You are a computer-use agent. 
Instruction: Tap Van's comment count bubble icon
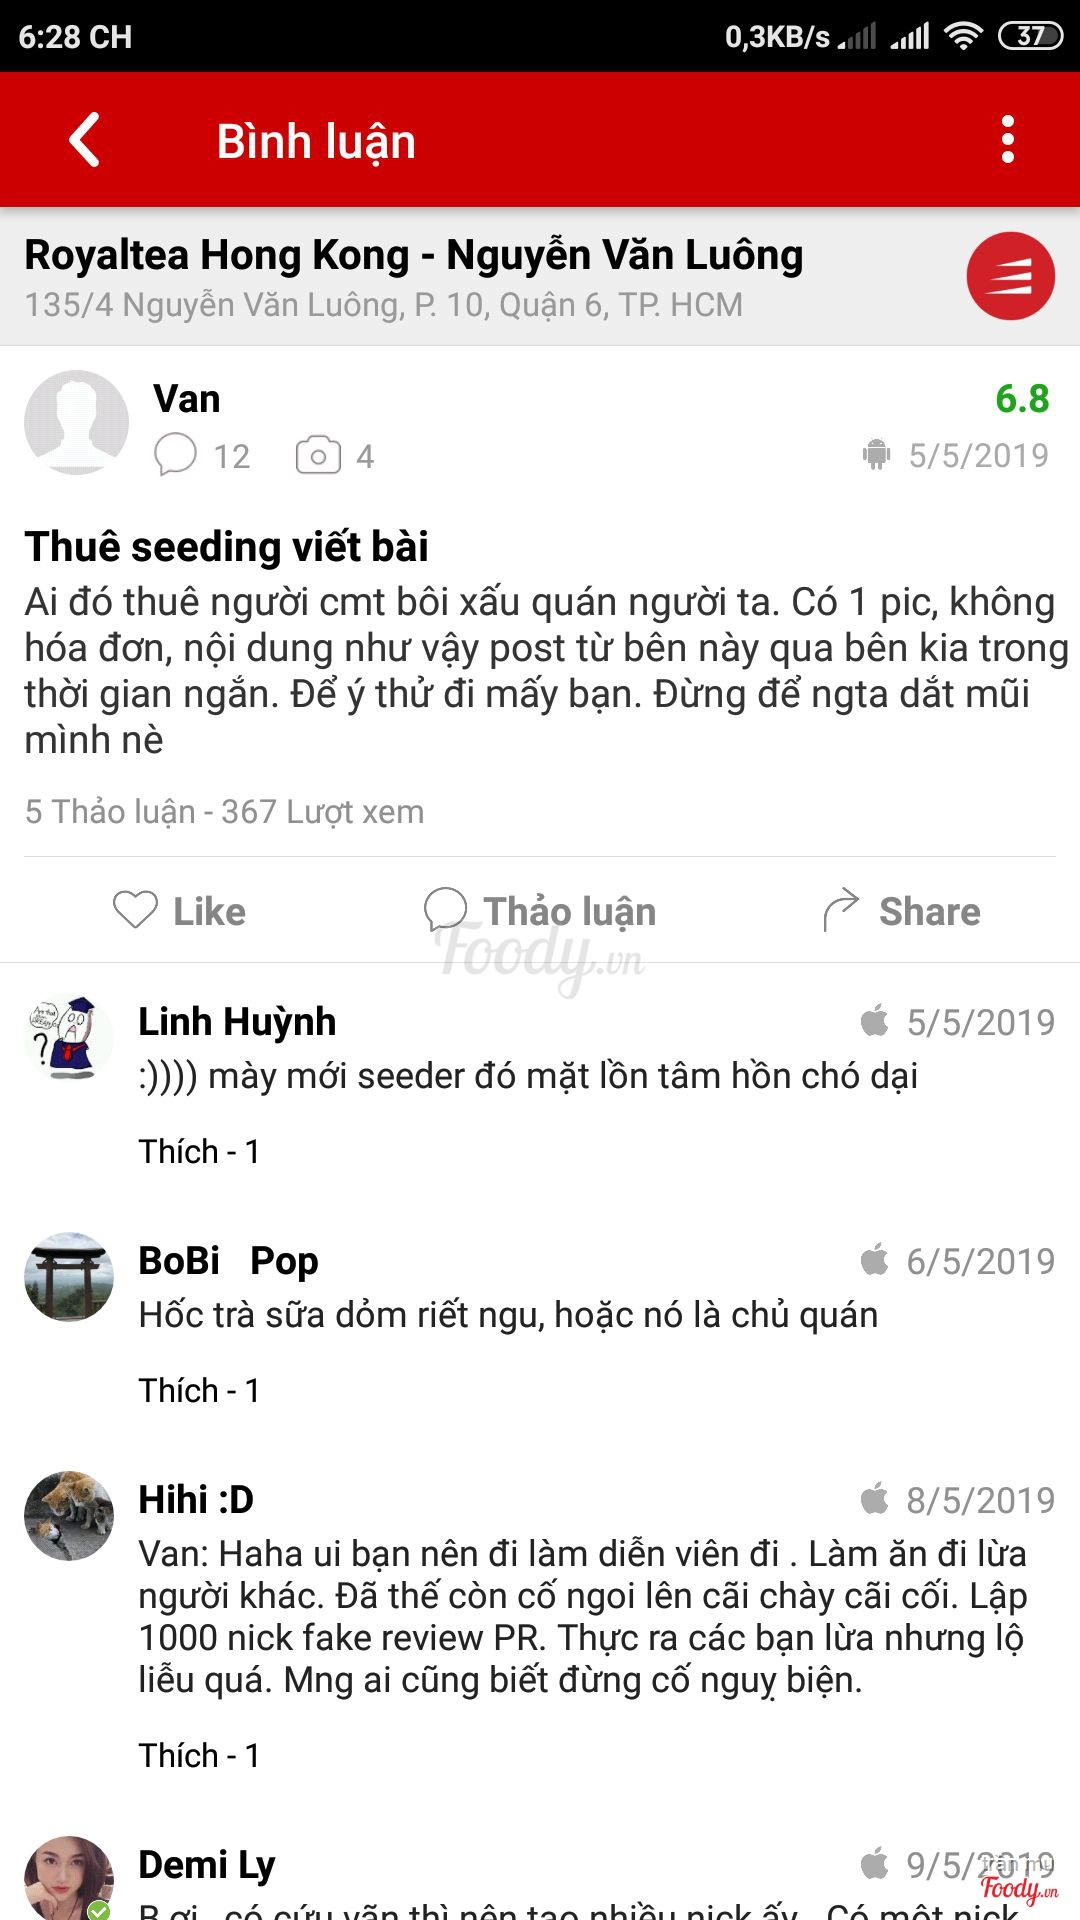175,455
